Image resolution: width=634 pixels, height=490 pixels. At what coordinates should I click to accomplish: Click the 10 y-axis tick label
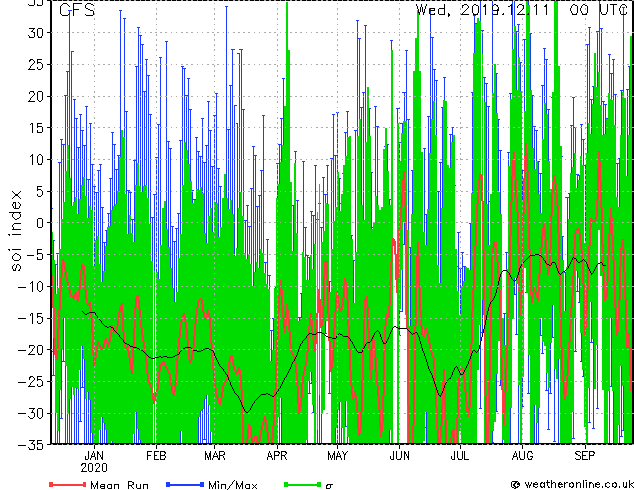click(36, 160)
